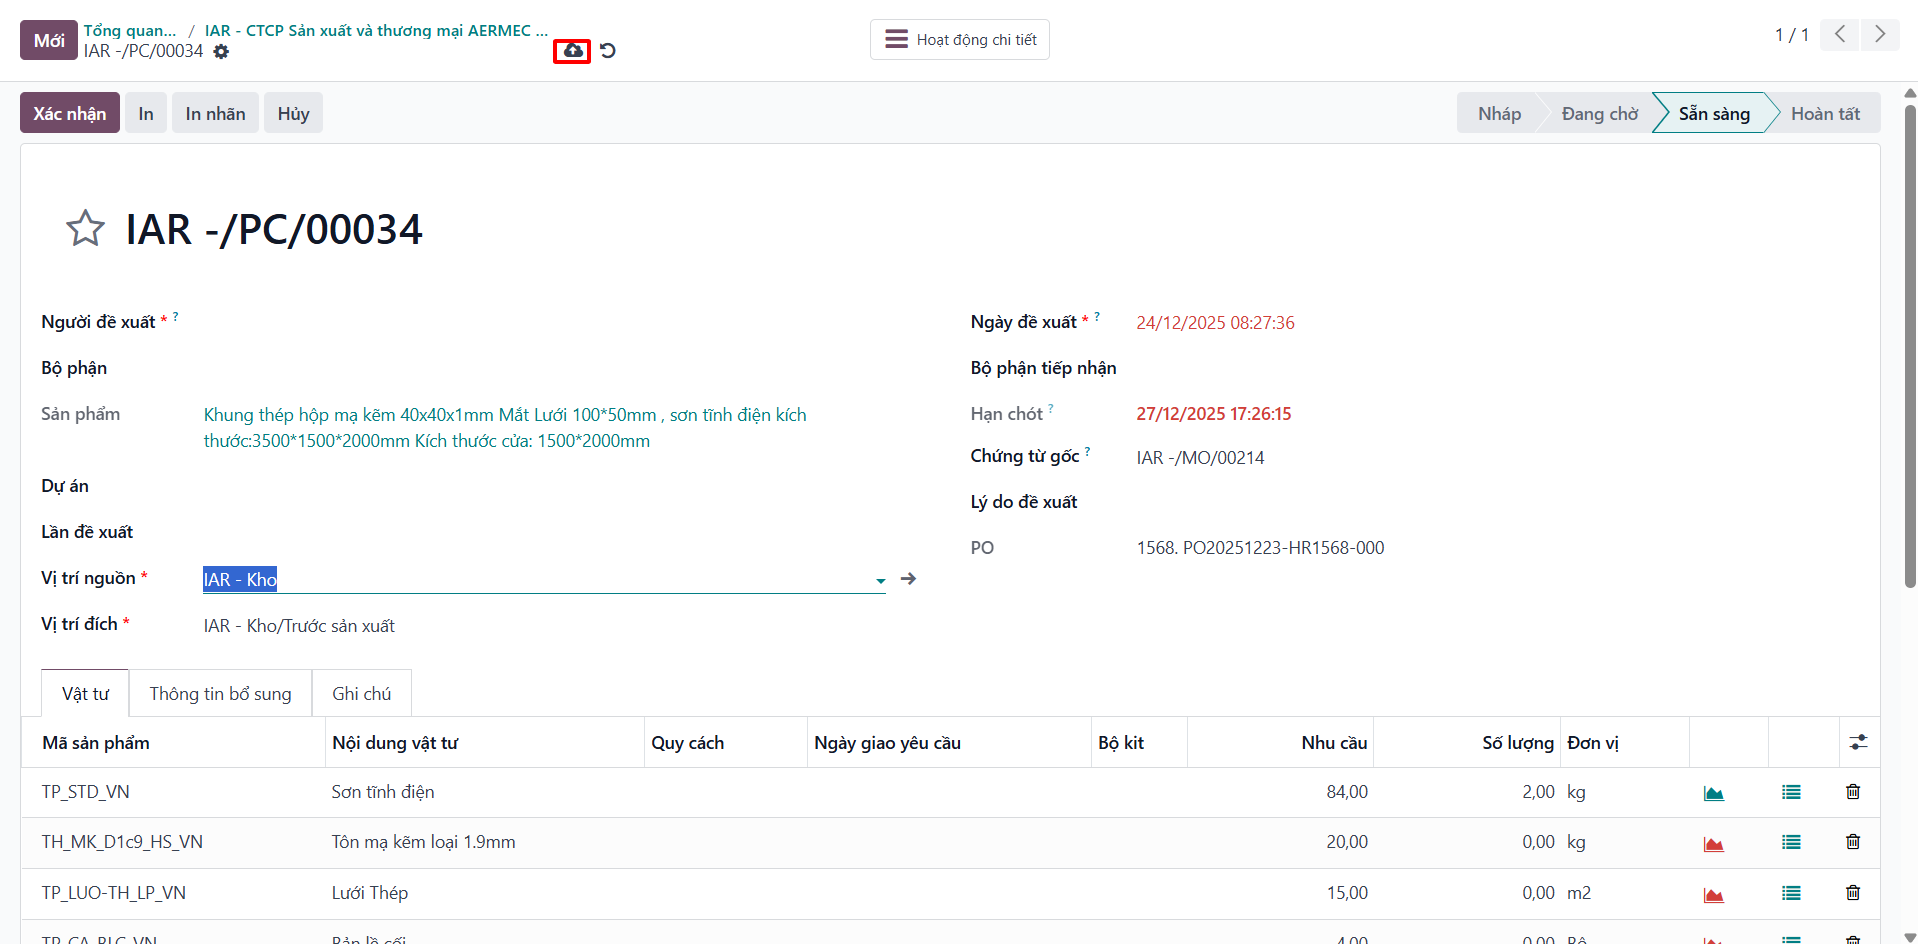The width and height of the screenshot is (1918, 944).
Task: Open the IAR - CTCP AERMEC breadcrumb link
Action: (x=376, y=30)
